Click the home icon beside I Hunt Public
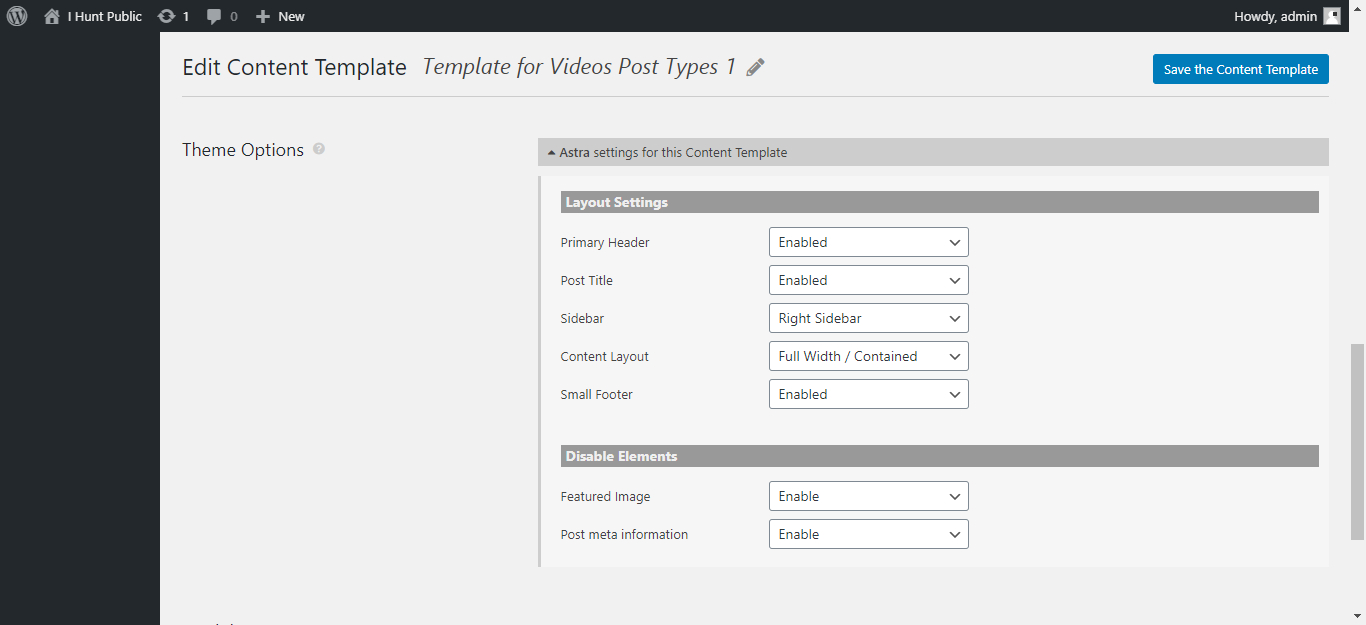1366x625 pixels. pyautogui.click(x=52, y=16)
